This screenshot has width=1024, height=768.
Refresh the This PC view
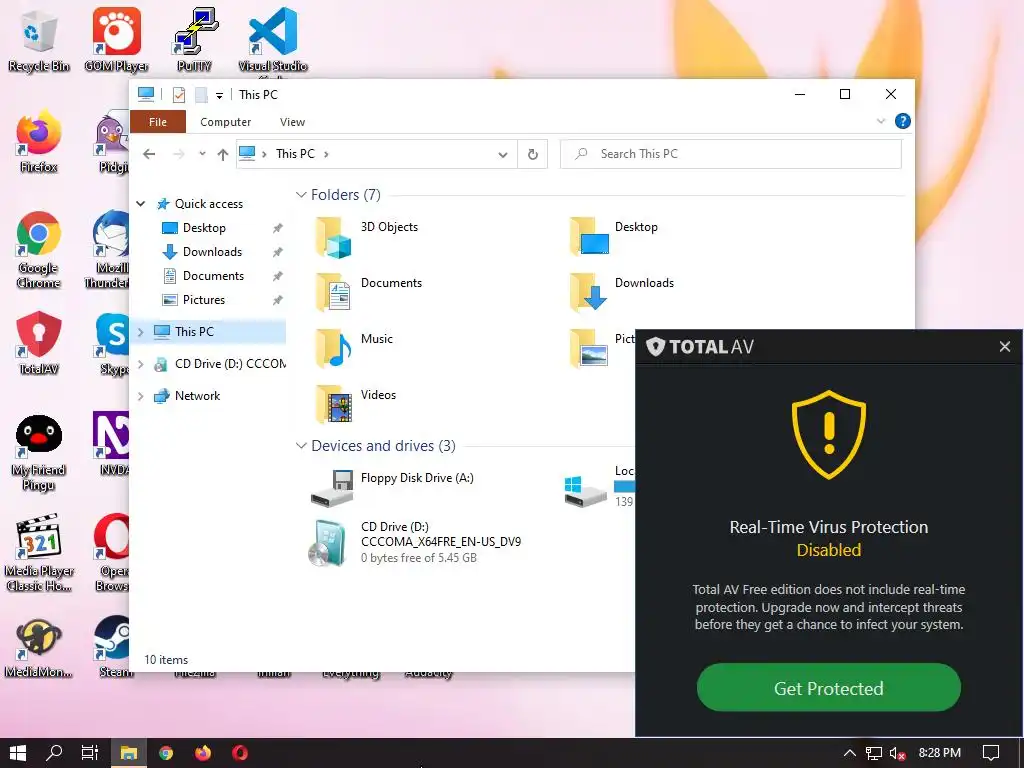click(533, 154)
